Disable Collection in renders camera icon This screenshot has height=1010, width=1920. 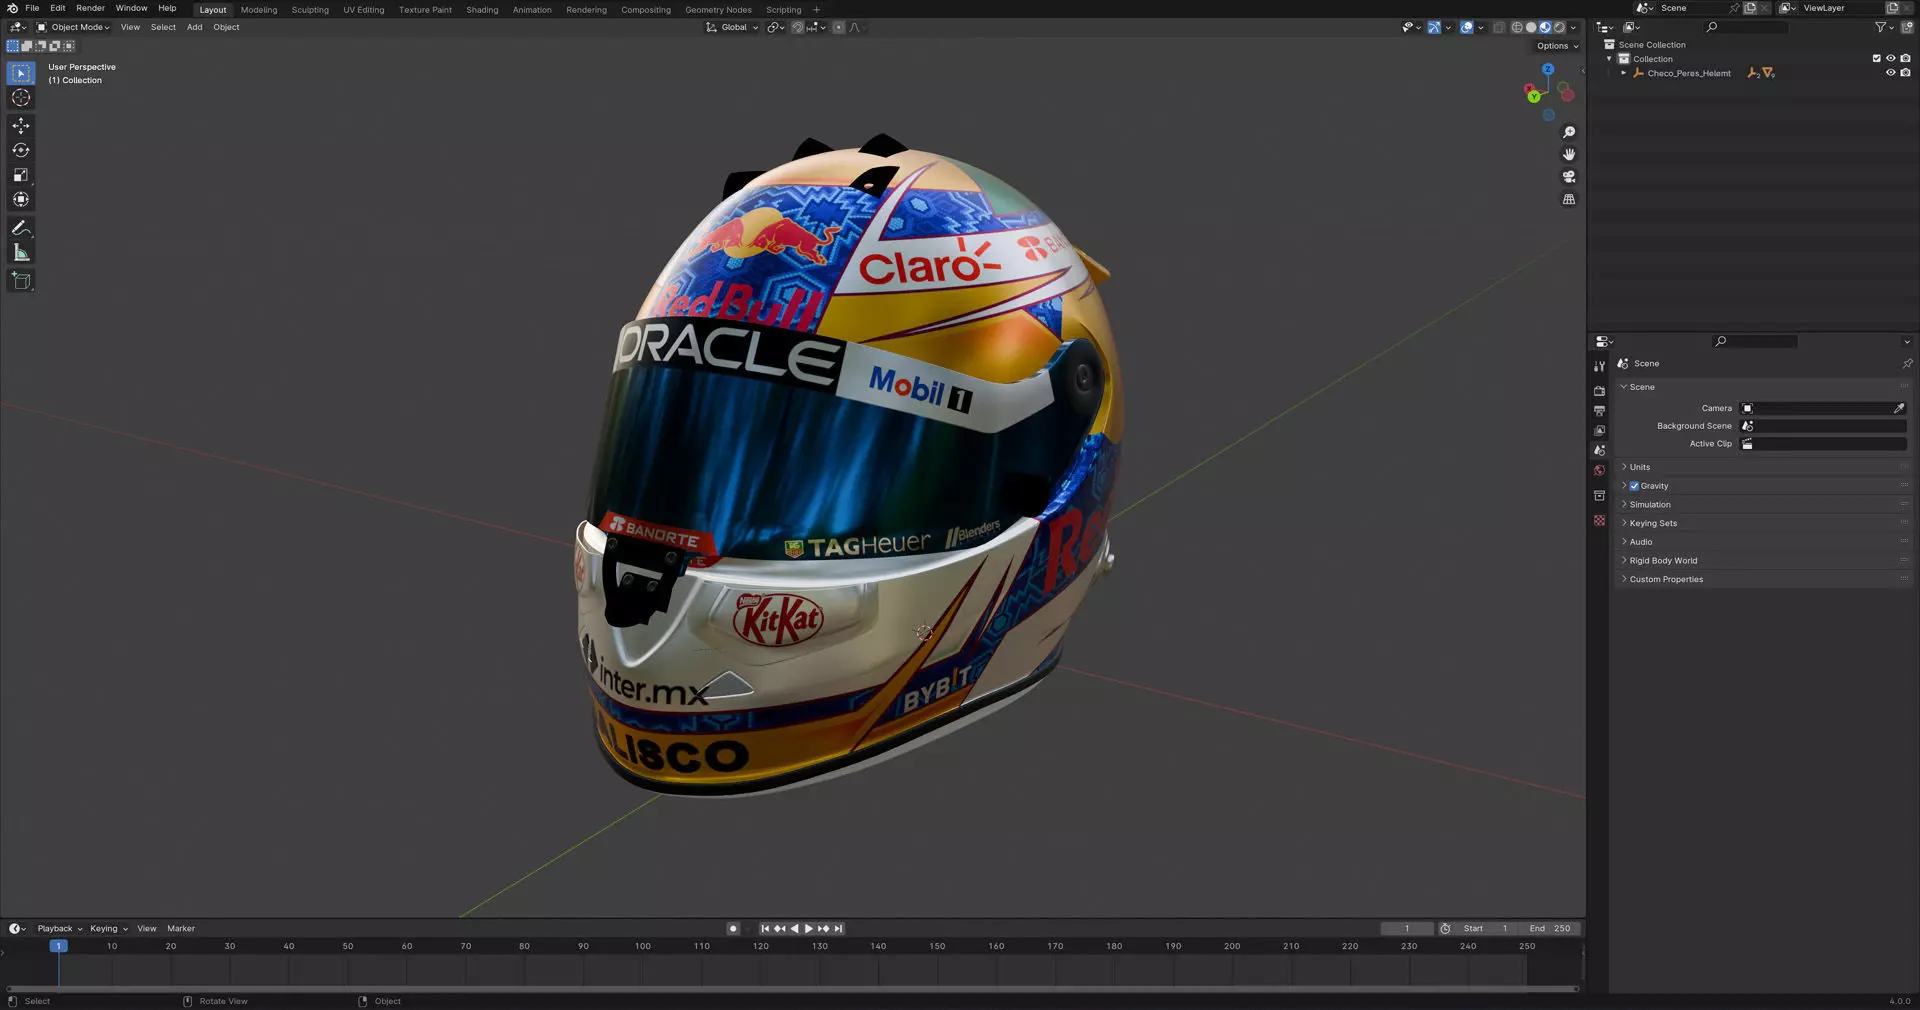pyautogui.click(x=1905, y=59)
